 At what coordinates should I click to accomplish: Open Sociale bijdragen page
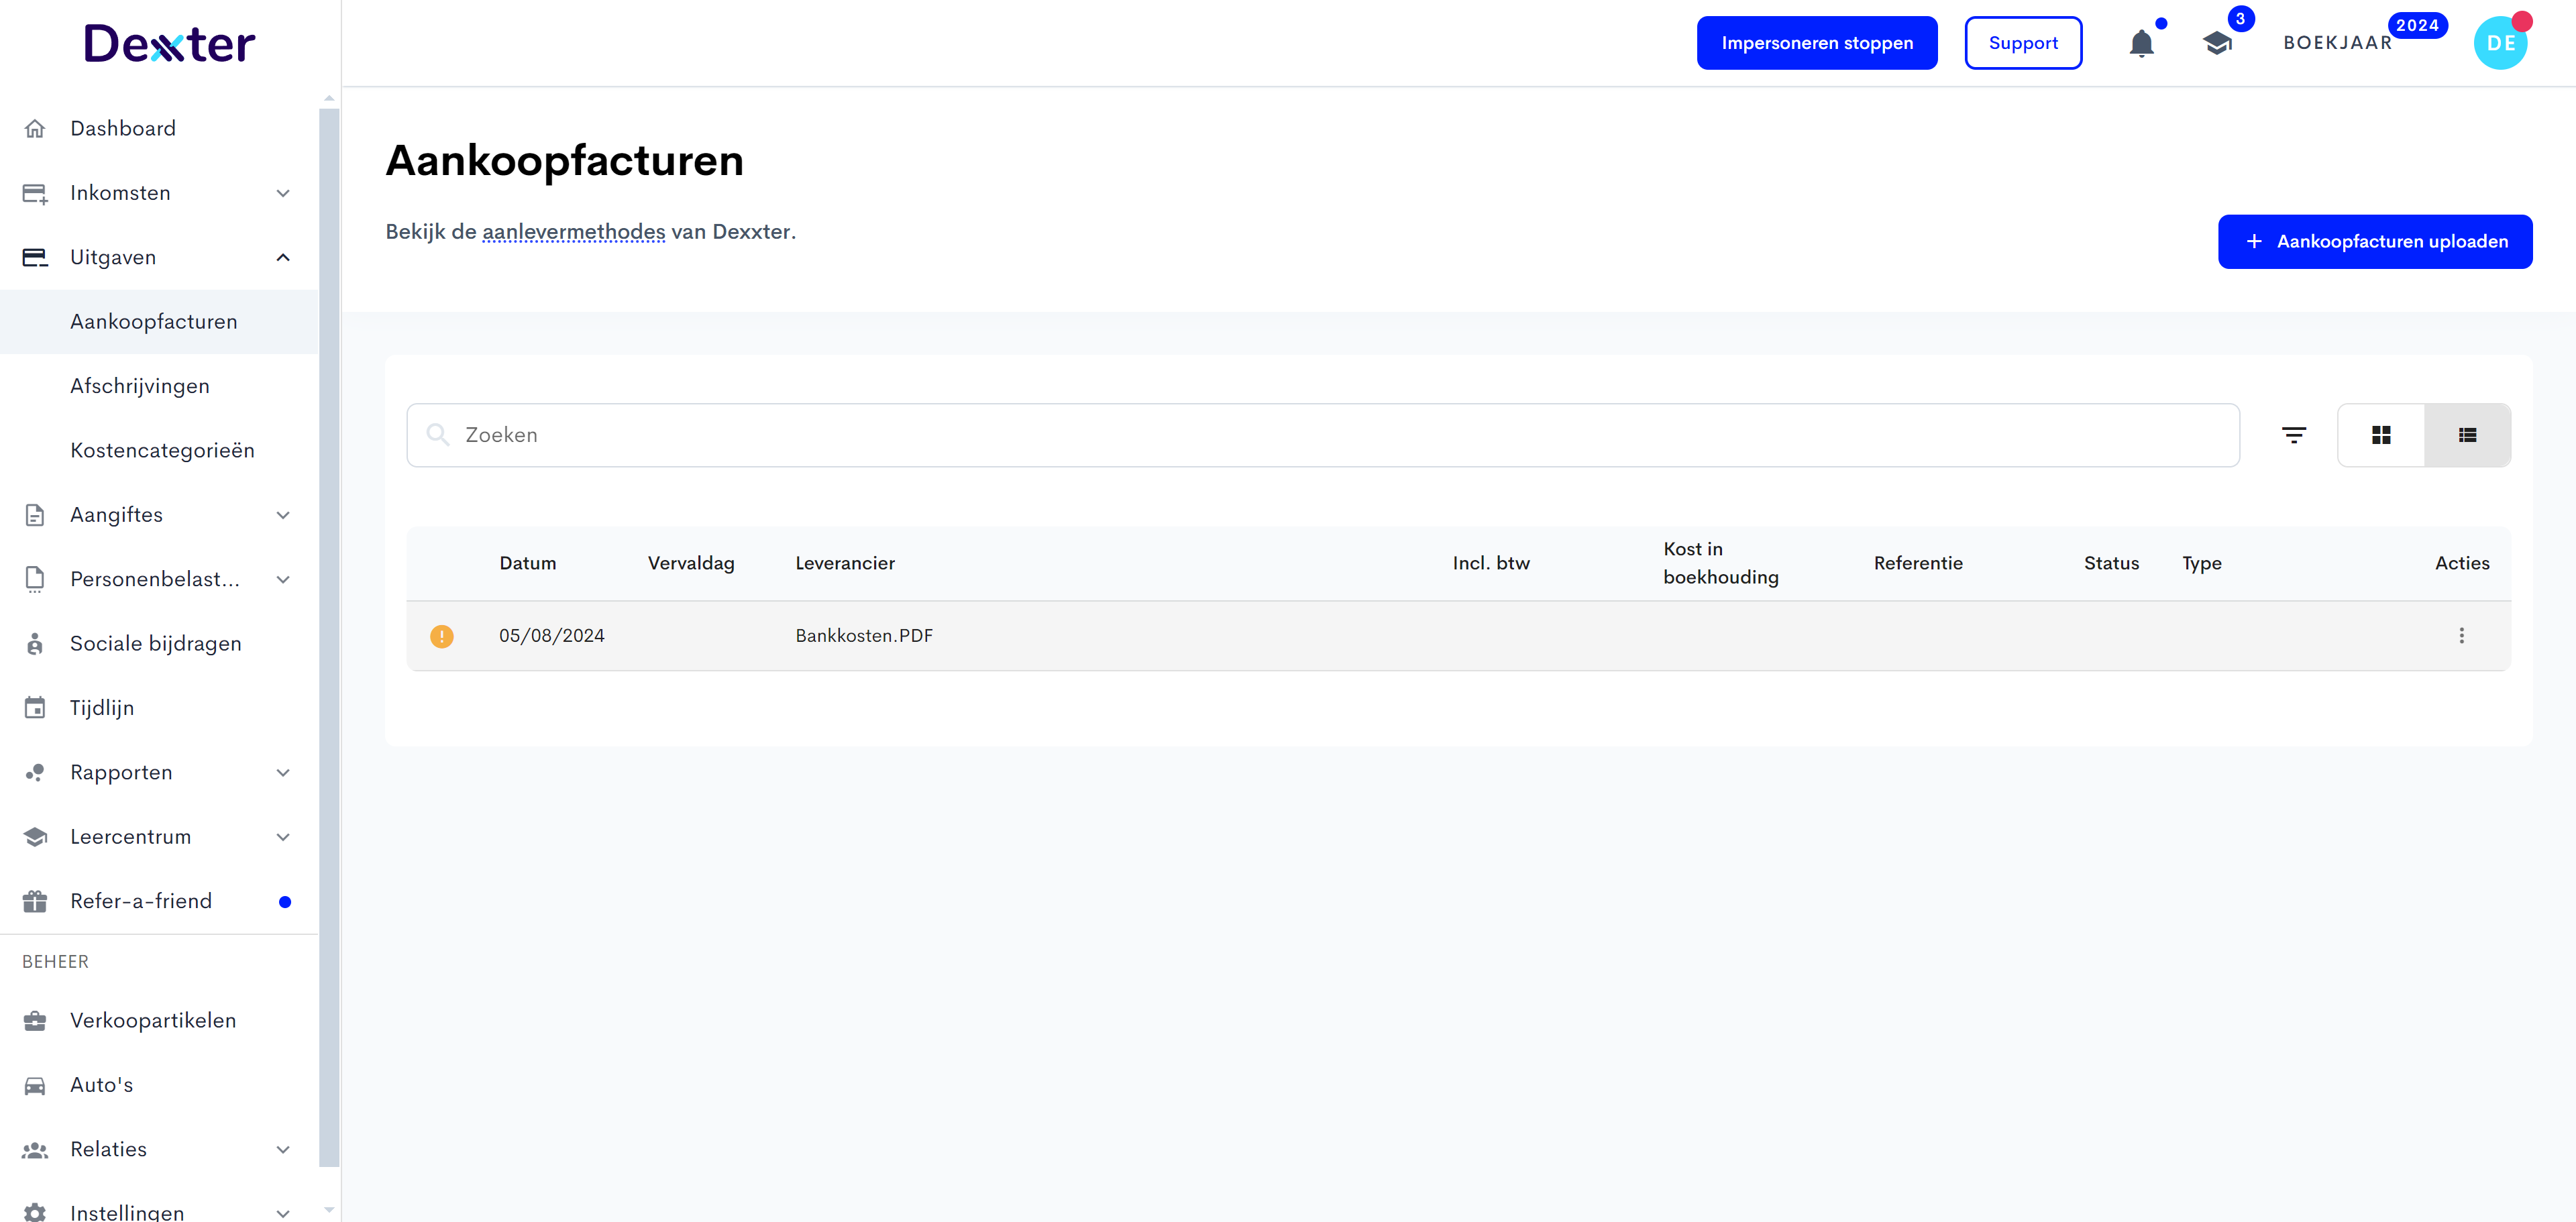tap(159, 644)
